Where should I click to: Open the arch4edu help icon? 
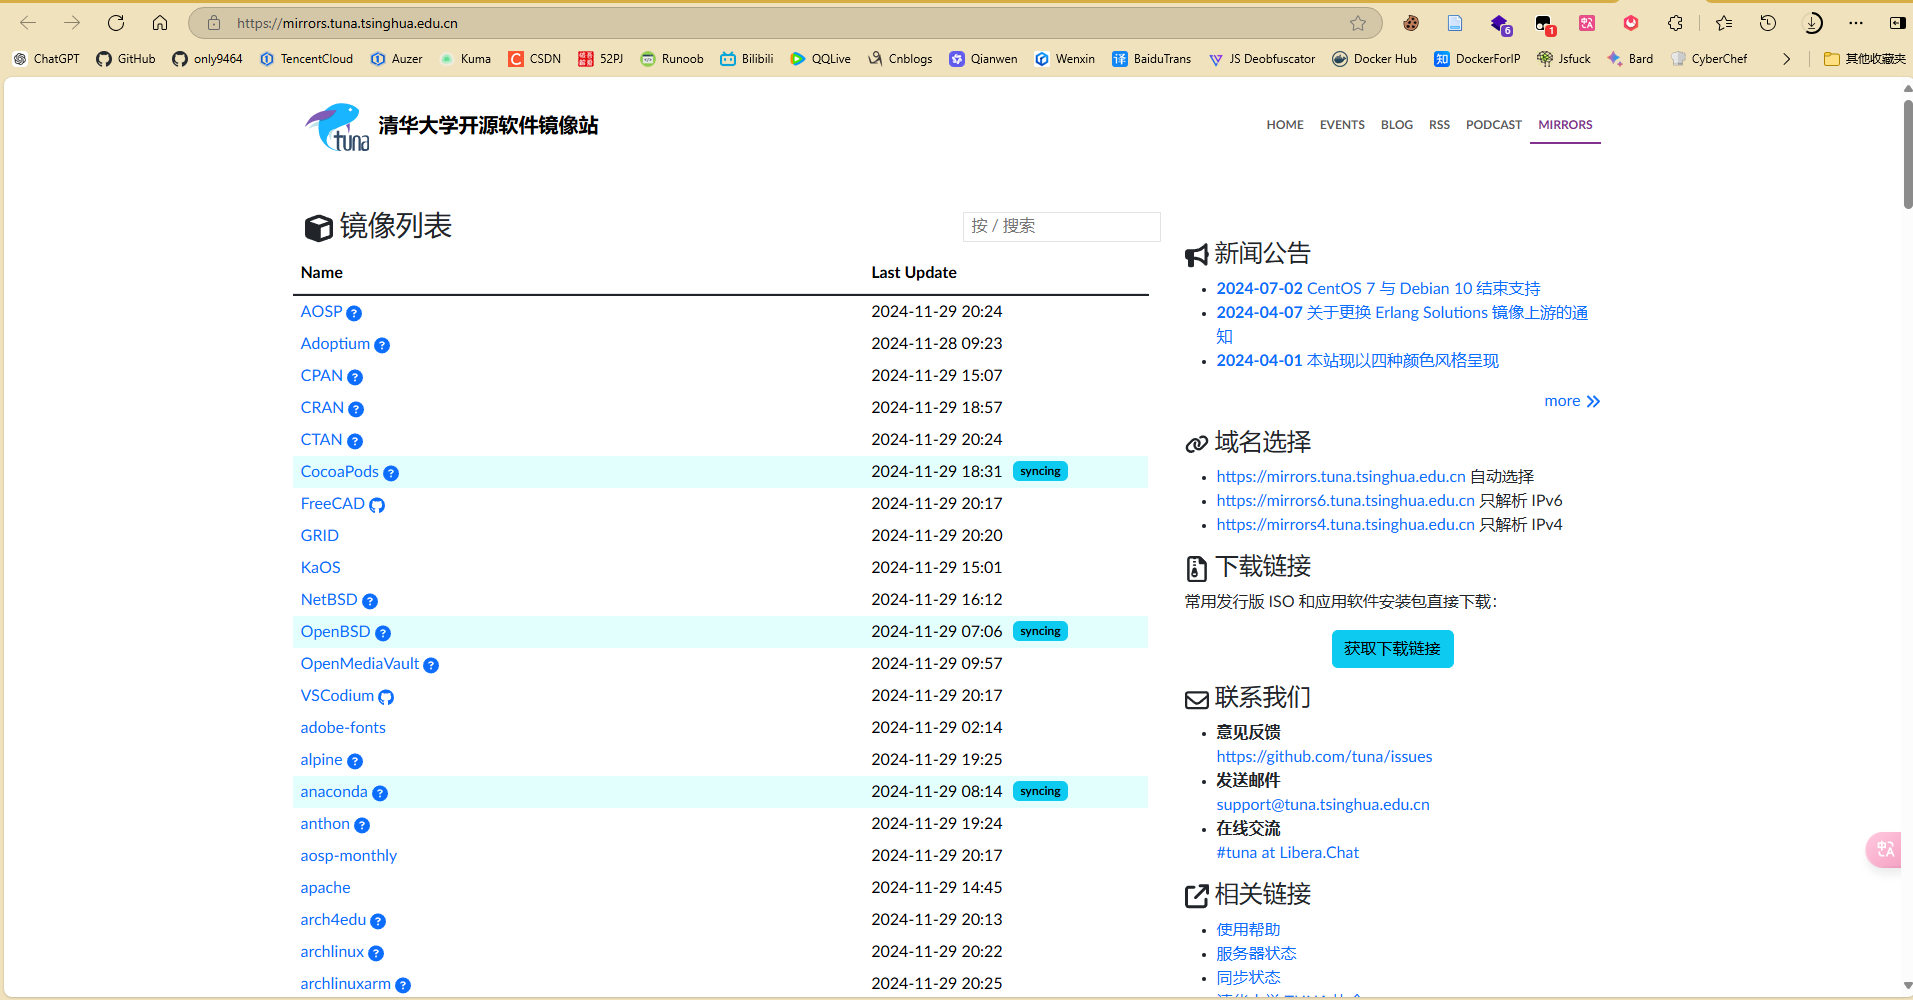(x=378, y=921)
